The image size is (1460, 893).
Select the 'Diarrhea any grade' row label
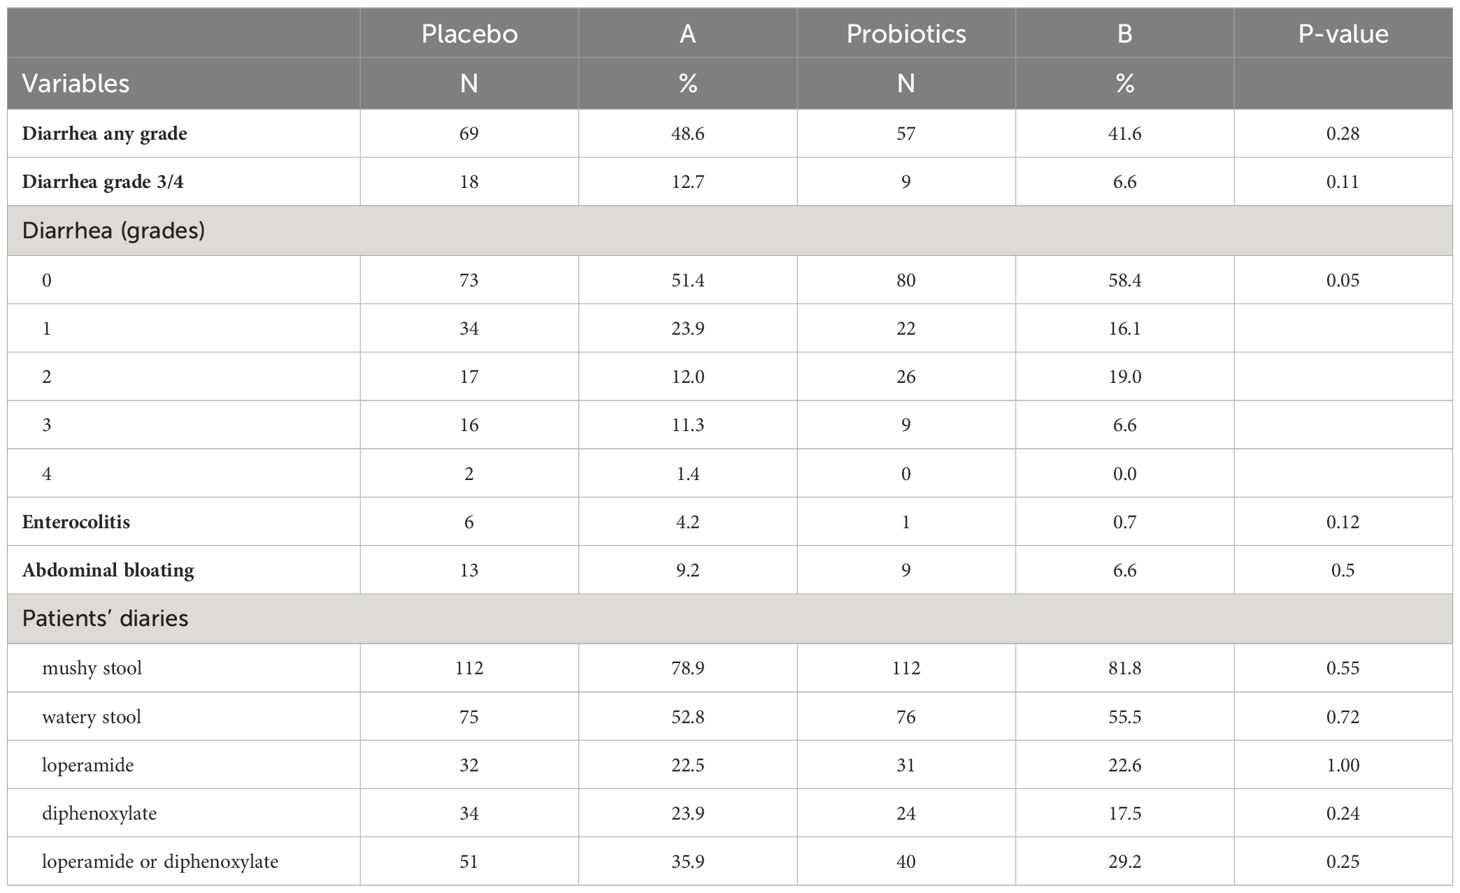click(x=105, y=133)
